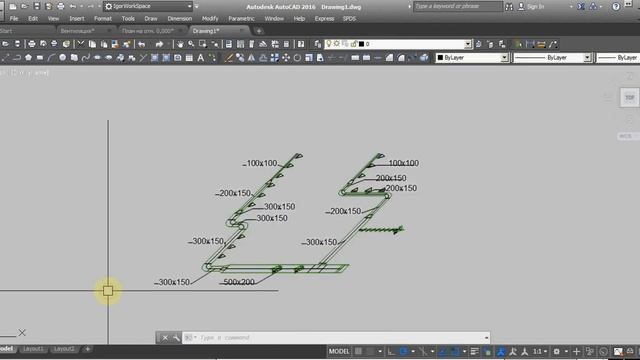The image size is (640, 360).
Task: Open the 1:1 annotation scale dropdown
Action: 540,351
